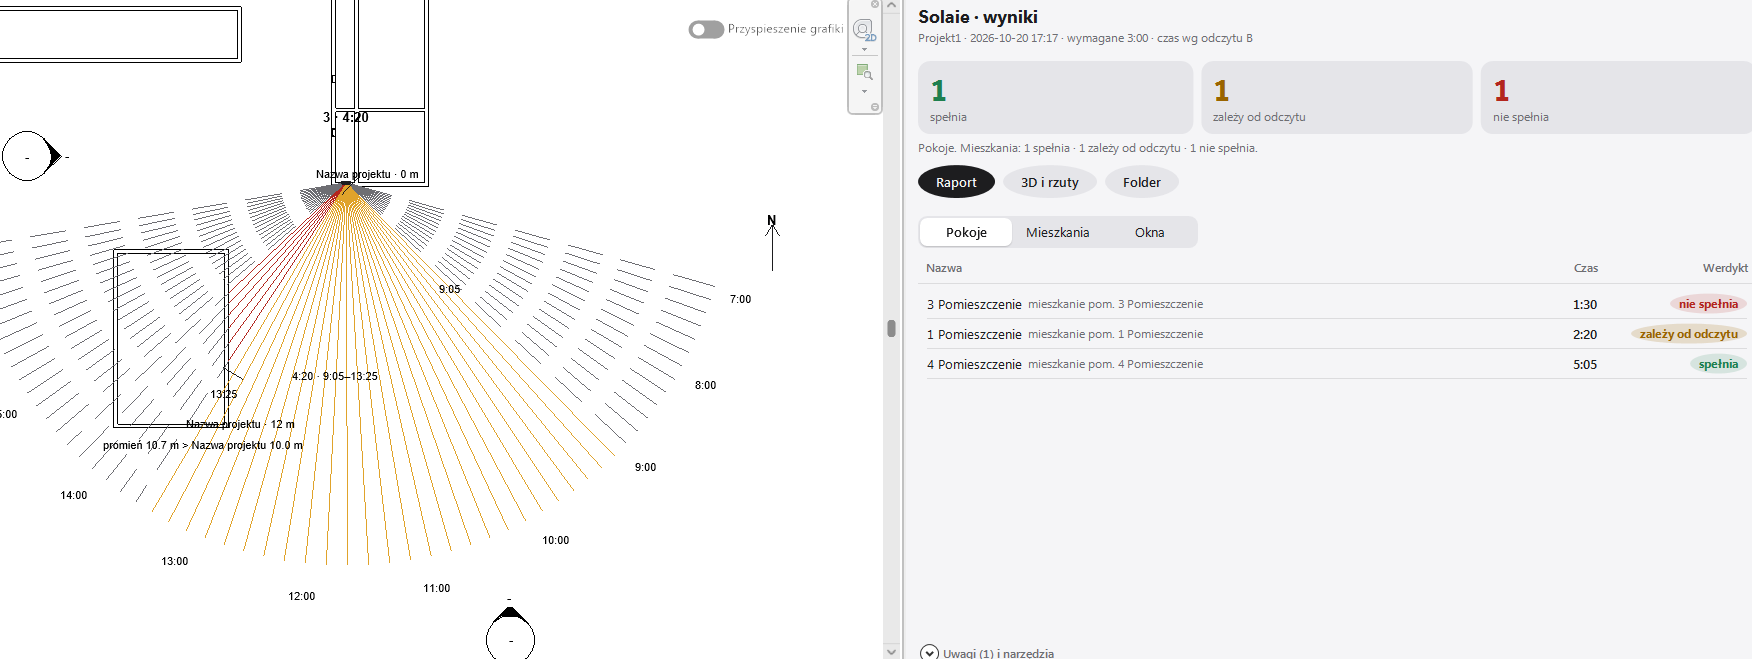The image size is (1752, 659).
Task: Switch to the Mieszkania tab
Action: click(1057, 232)
